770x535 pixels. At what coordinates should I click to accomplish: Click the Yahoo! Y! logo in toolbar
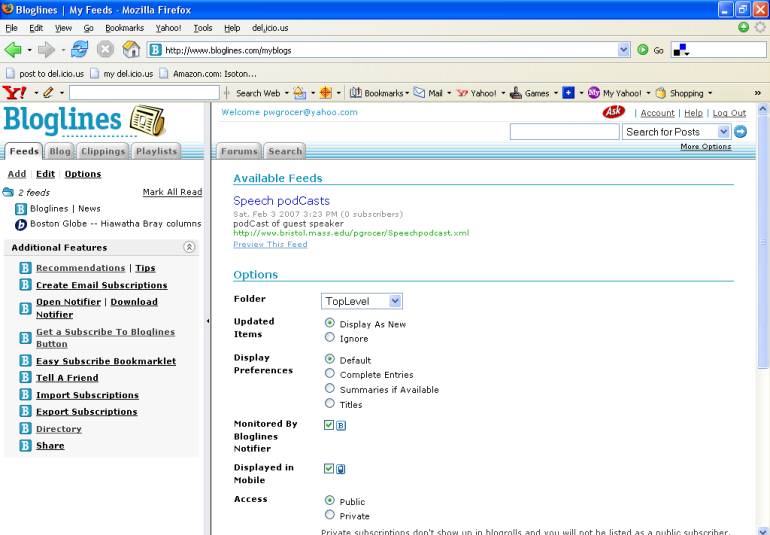click(x=15, y=92)
